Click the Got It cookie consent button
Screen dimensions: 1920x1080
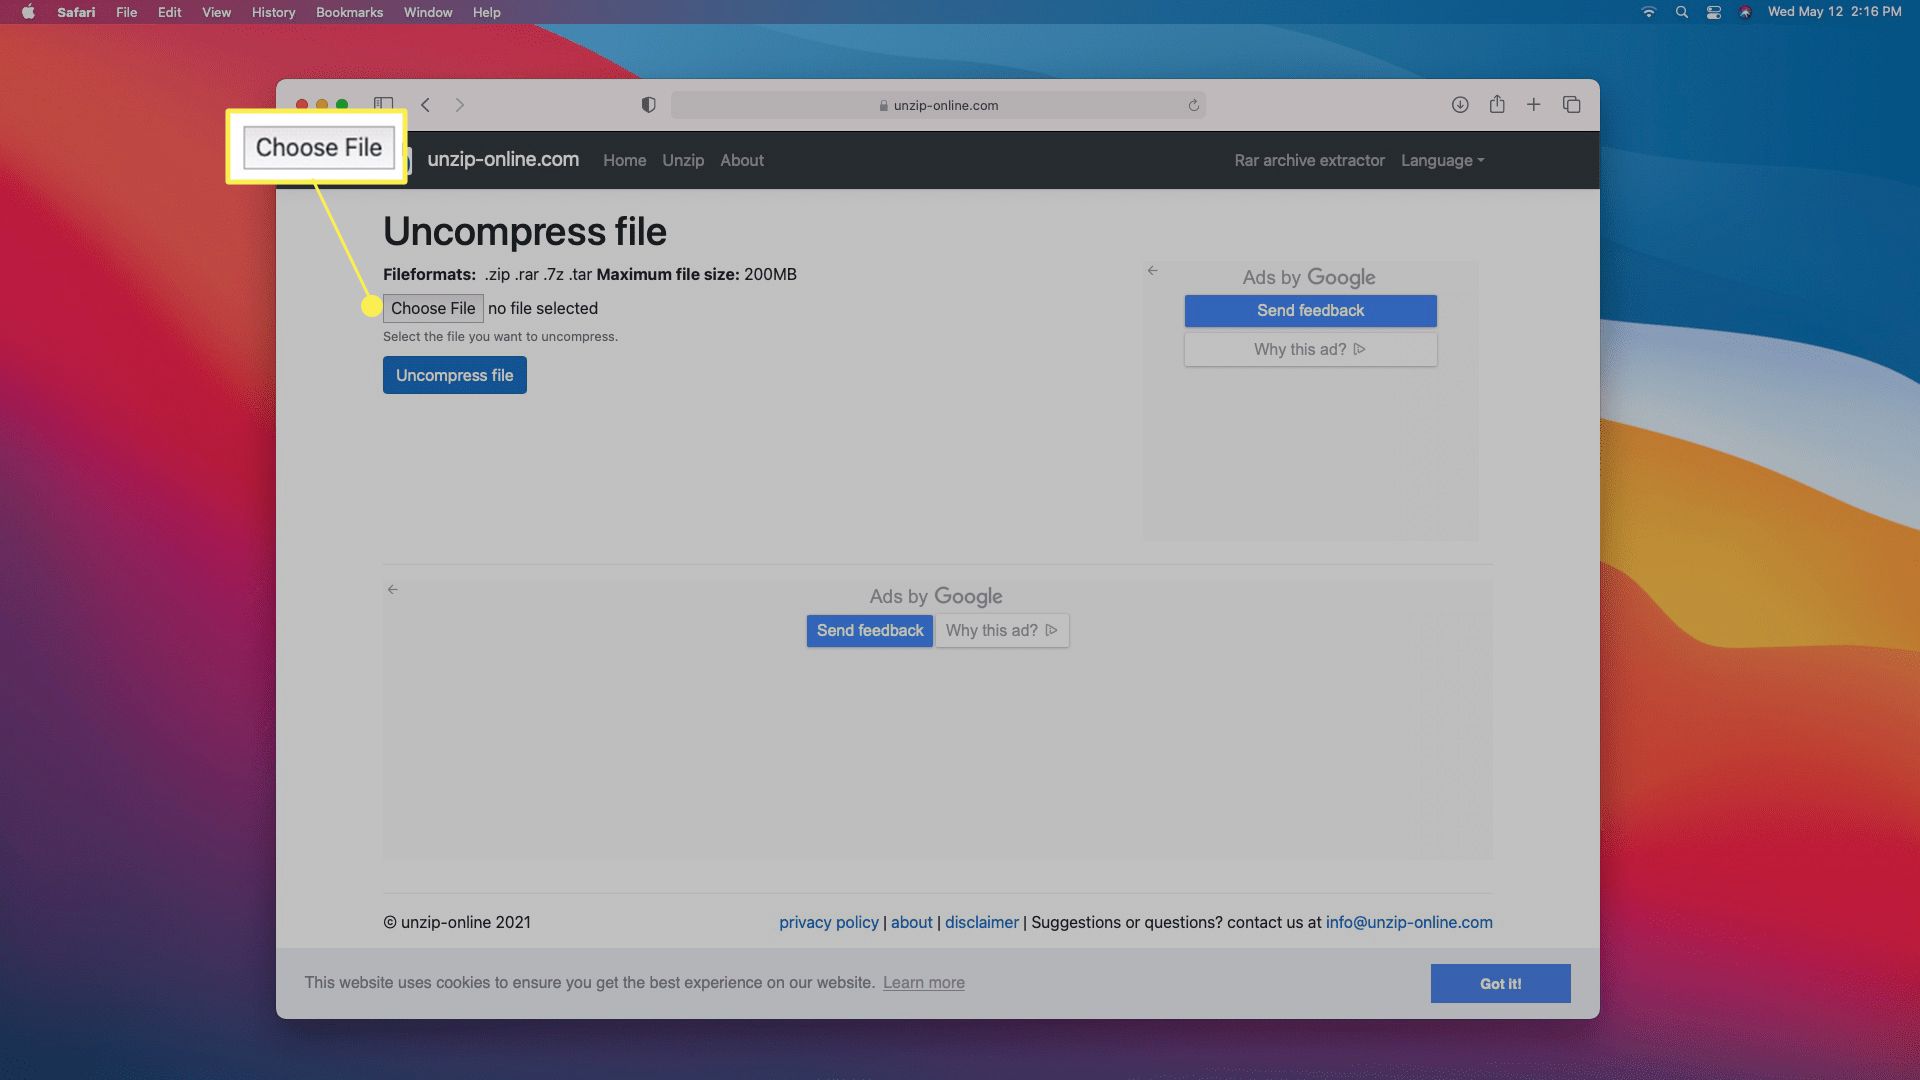(1499, 982)
